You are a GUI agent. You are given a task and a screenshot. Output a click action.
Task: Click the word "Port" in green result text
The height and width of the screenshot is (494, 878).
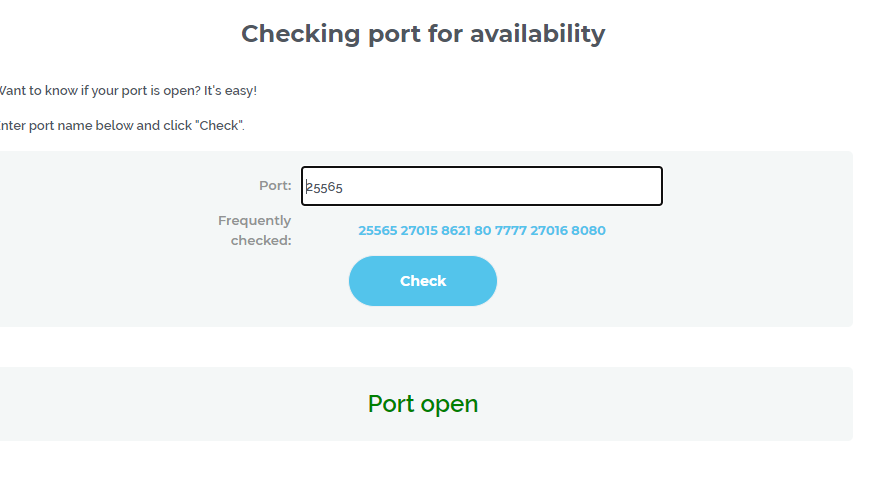391,404
